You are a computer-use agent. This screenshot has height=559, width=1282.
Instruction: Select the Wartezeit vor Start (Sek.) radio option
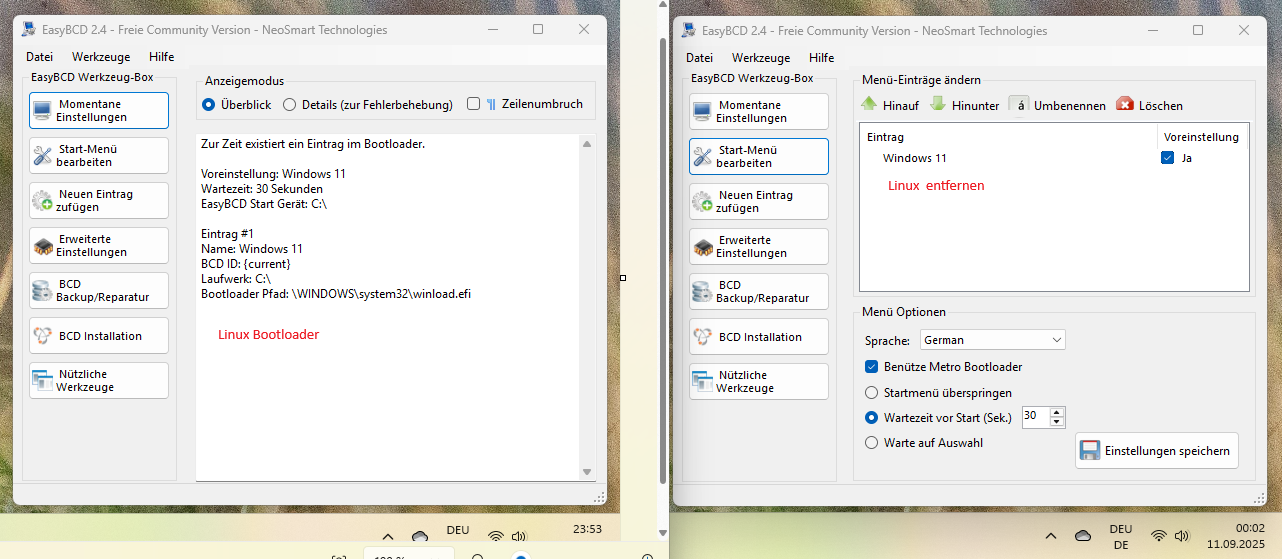pyautogui.click(x=872, y=417)
